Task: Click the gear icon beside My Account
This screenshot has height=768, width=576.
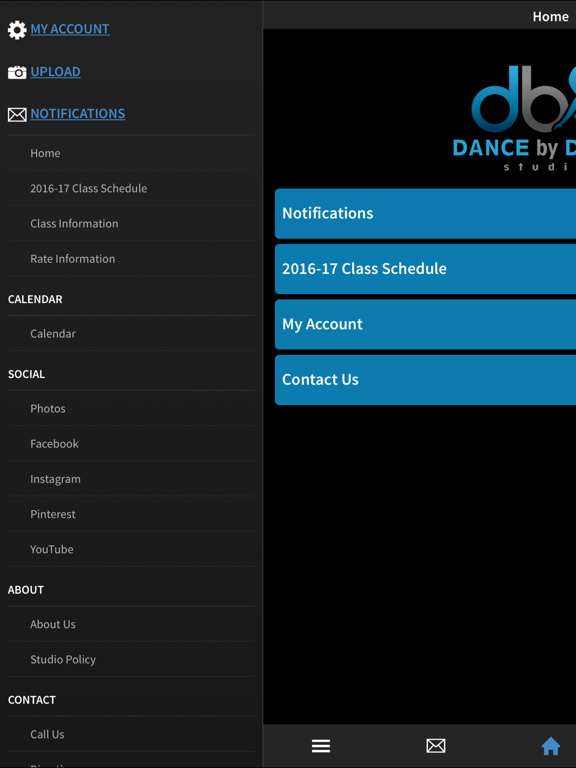Action: [17, 30]
